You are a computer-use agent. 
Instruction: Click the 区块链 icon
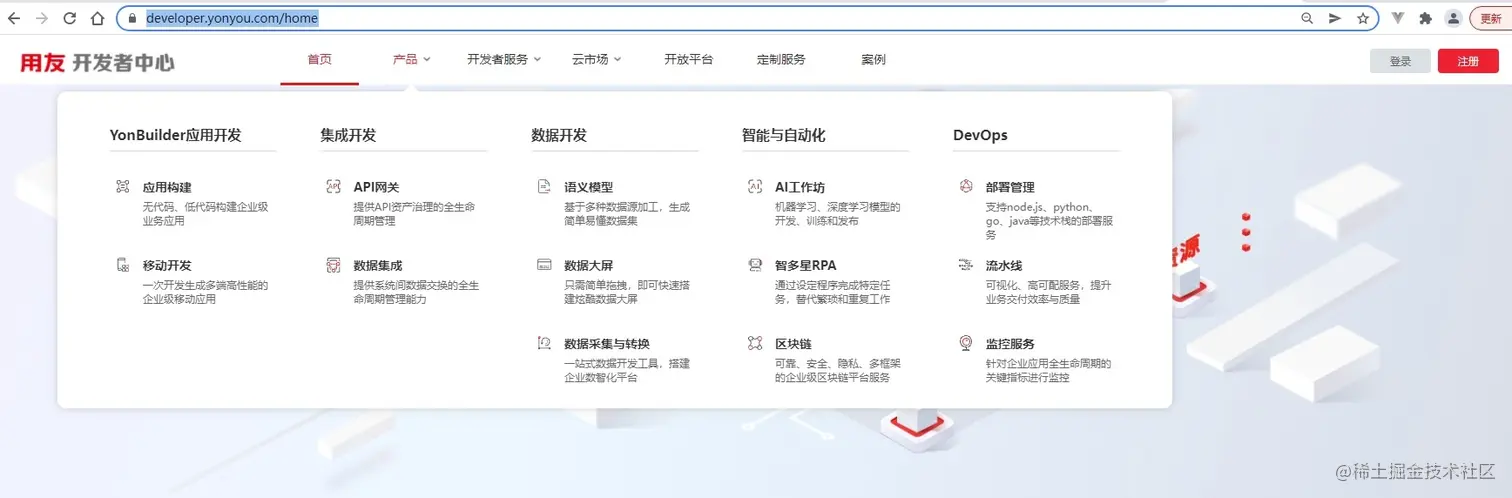coord(756,343)
